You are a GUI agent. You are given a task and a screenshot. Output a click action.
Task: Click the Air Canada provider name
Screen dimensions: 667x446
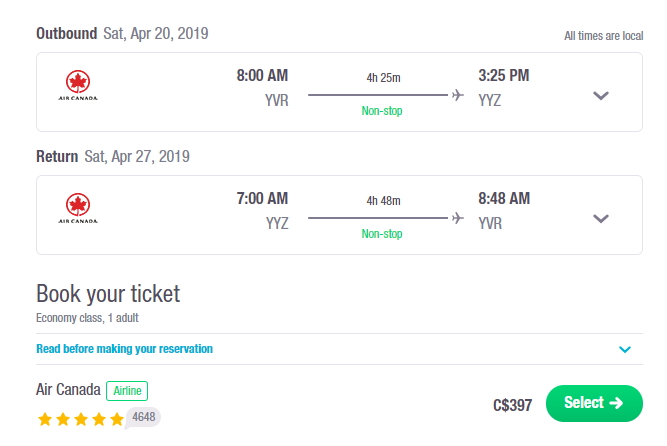click(x=68, y=389)
